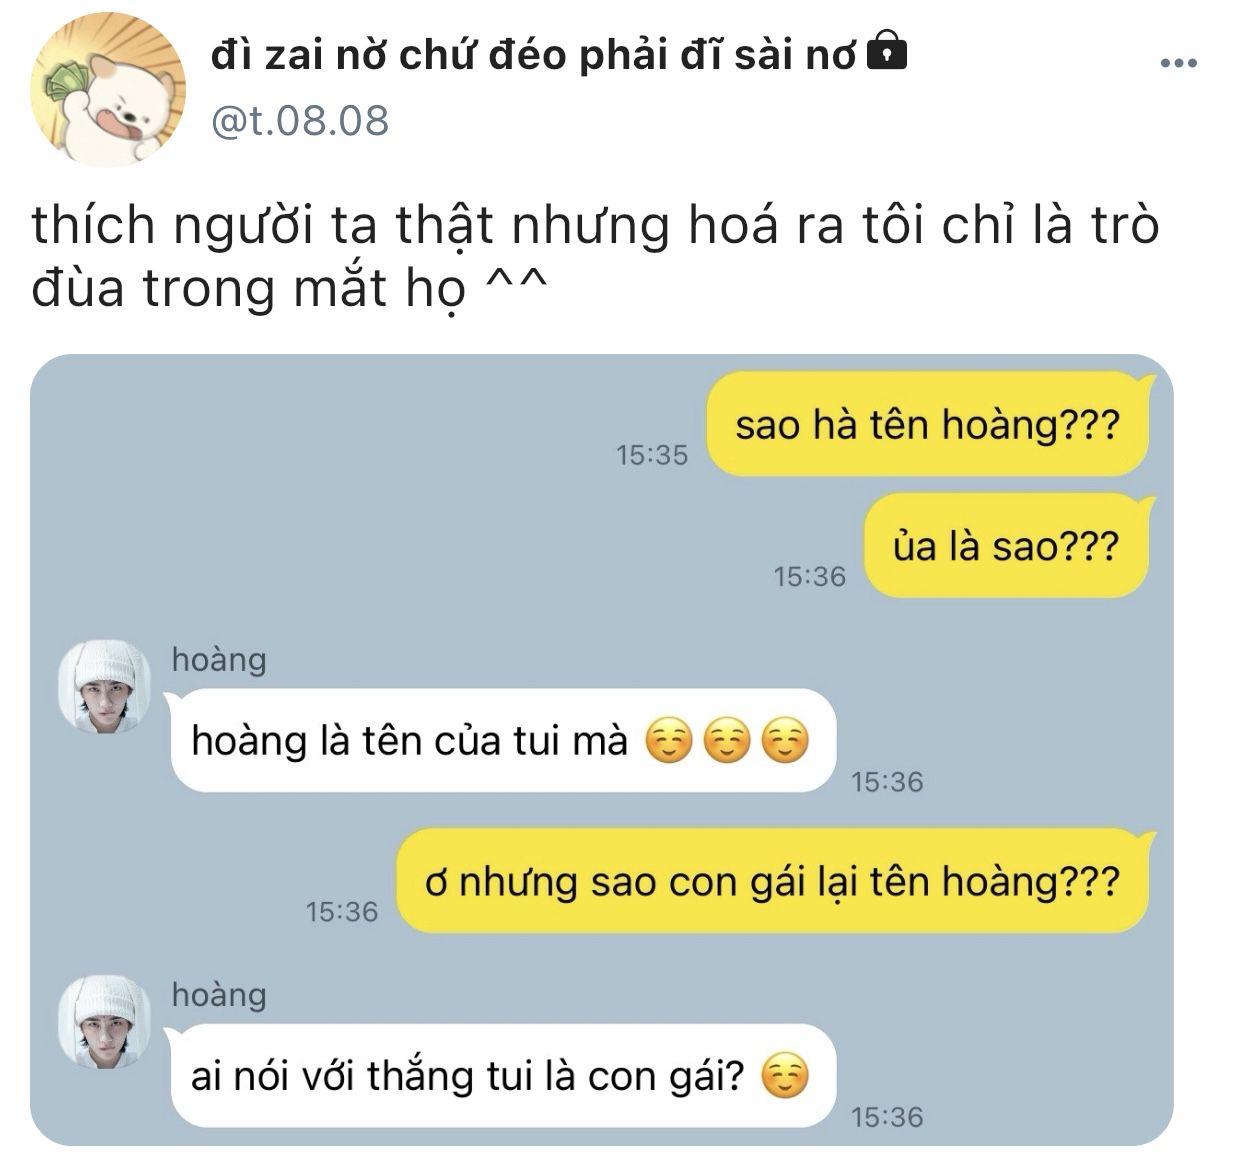
Task: Click the 15:35 timestamp
Action: click(x=652, y=455)
